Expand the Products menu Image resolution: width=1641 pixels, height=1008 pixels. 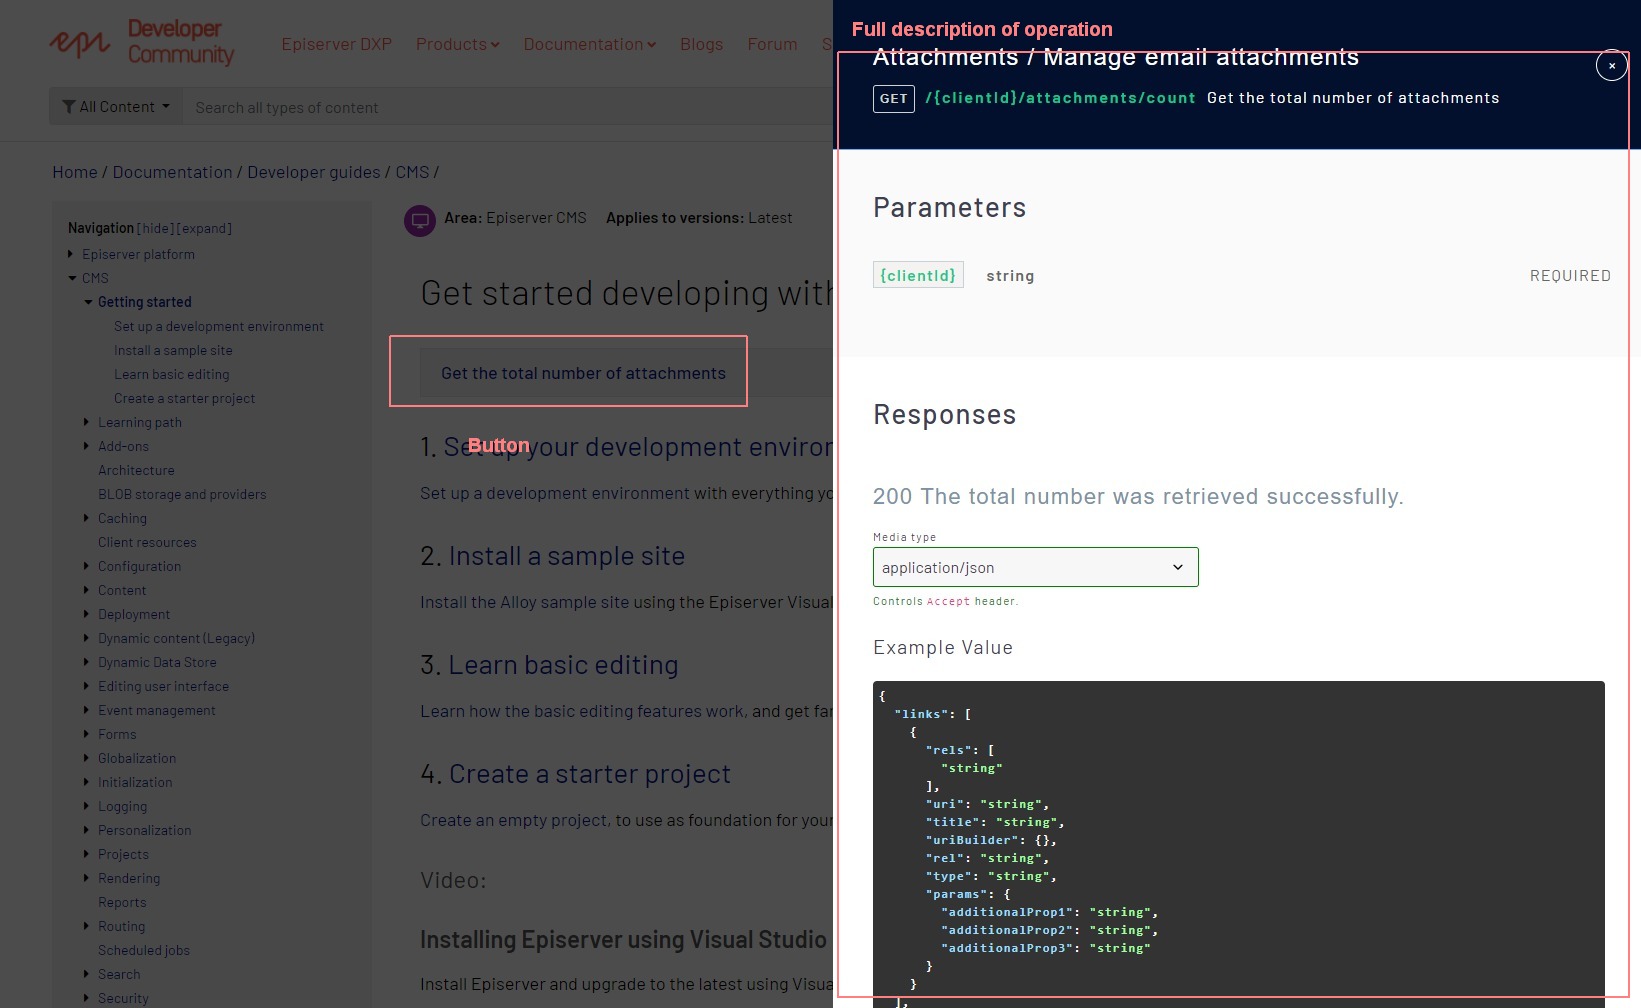(x=457, y=44)
